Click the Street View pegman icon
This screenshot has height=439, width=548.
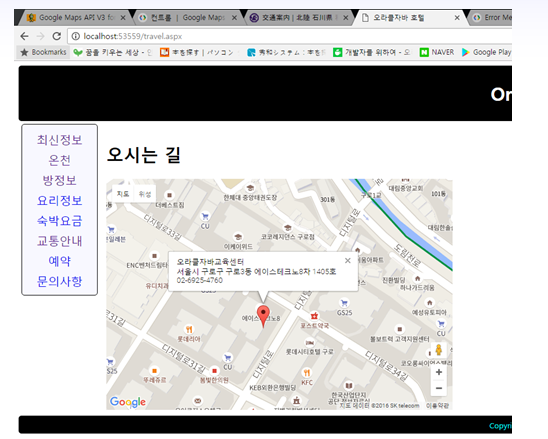tap(438, 350)
